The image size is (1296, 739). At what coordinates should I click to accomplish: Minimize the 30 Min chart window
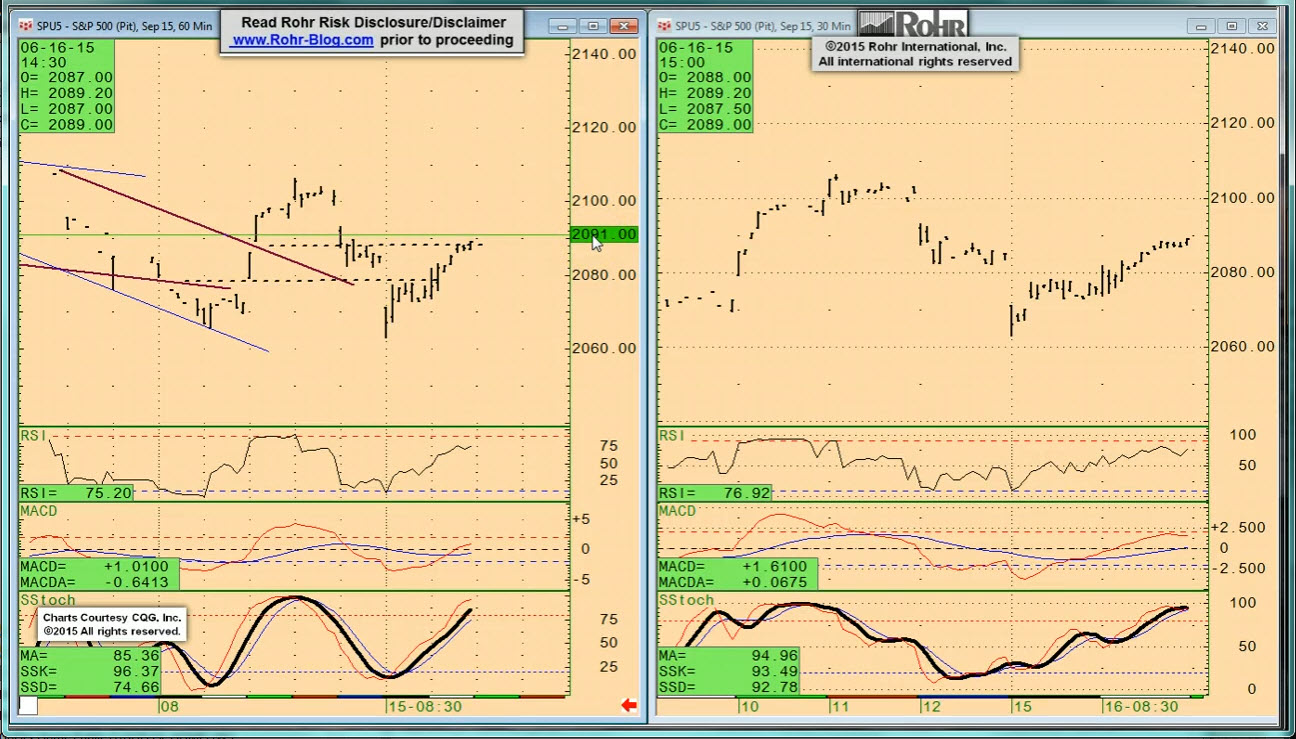point(1202,26)
